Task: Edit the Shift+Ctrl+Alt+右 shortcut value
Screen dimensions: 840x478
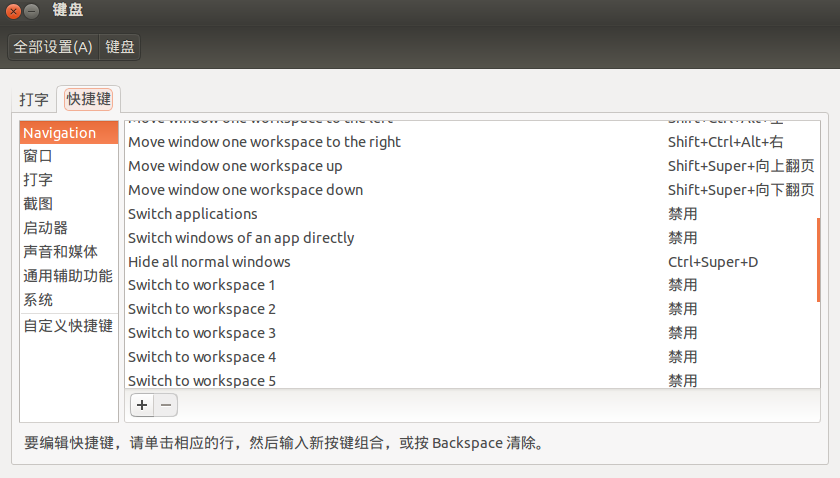Action: pyautogui.click(x=725, y=142)
